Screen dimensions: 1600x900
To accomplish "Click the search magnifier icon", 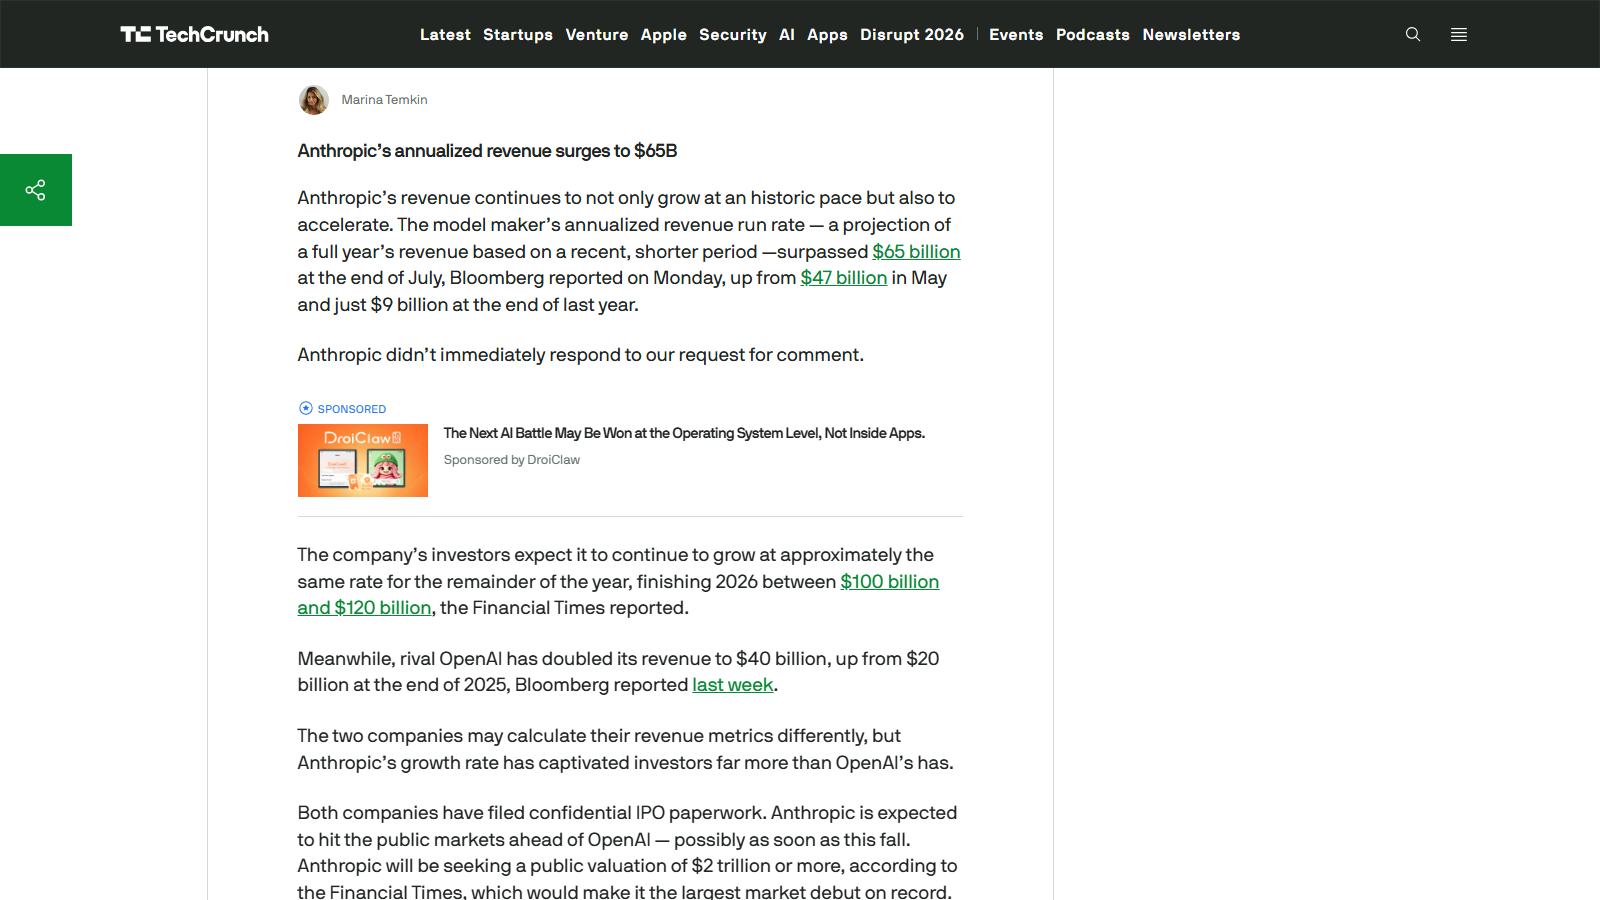I will pos(1413,34).
